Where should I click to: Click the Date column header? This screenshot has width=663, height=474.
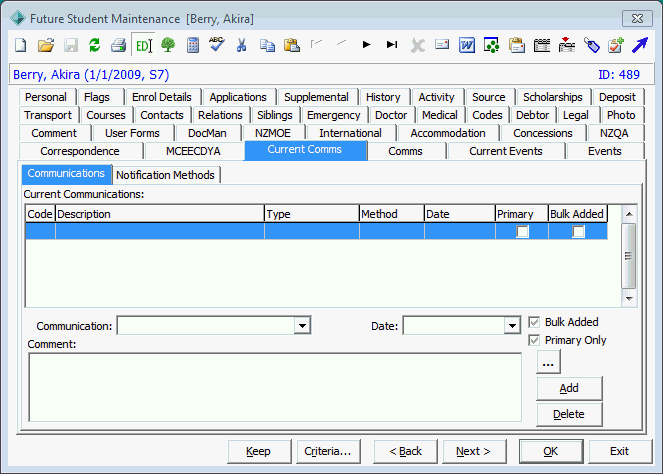click(x=460, y=214)
